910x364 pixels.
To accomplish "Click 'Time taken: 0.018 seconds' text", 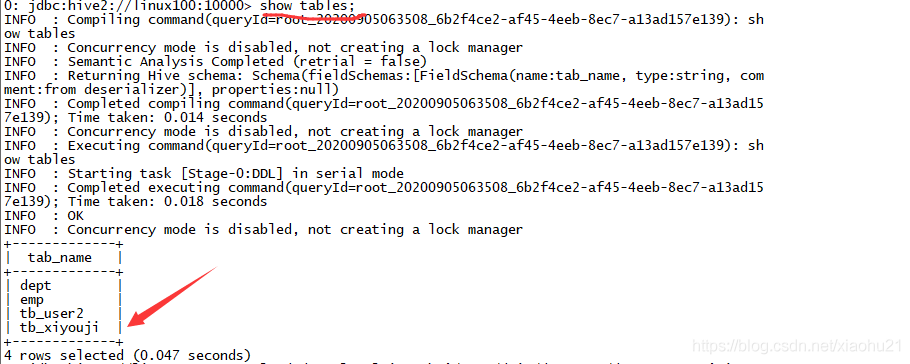I will (x=168, y=201).
